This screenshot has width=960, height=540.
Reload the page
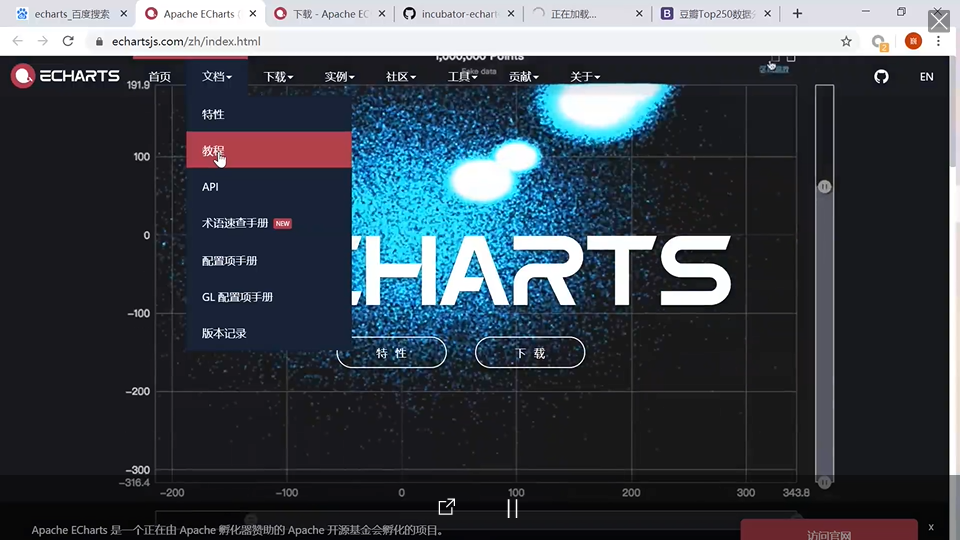[x=68, y=41]
